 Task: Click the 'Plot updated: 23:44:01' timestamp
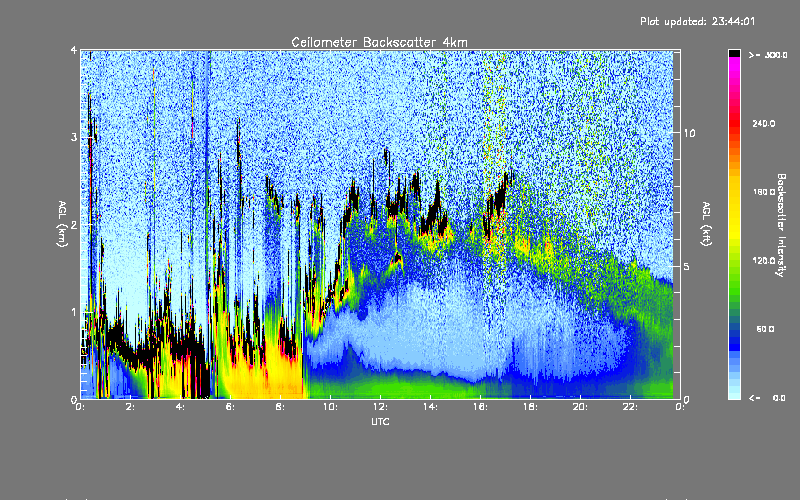[x=697, y=21]
